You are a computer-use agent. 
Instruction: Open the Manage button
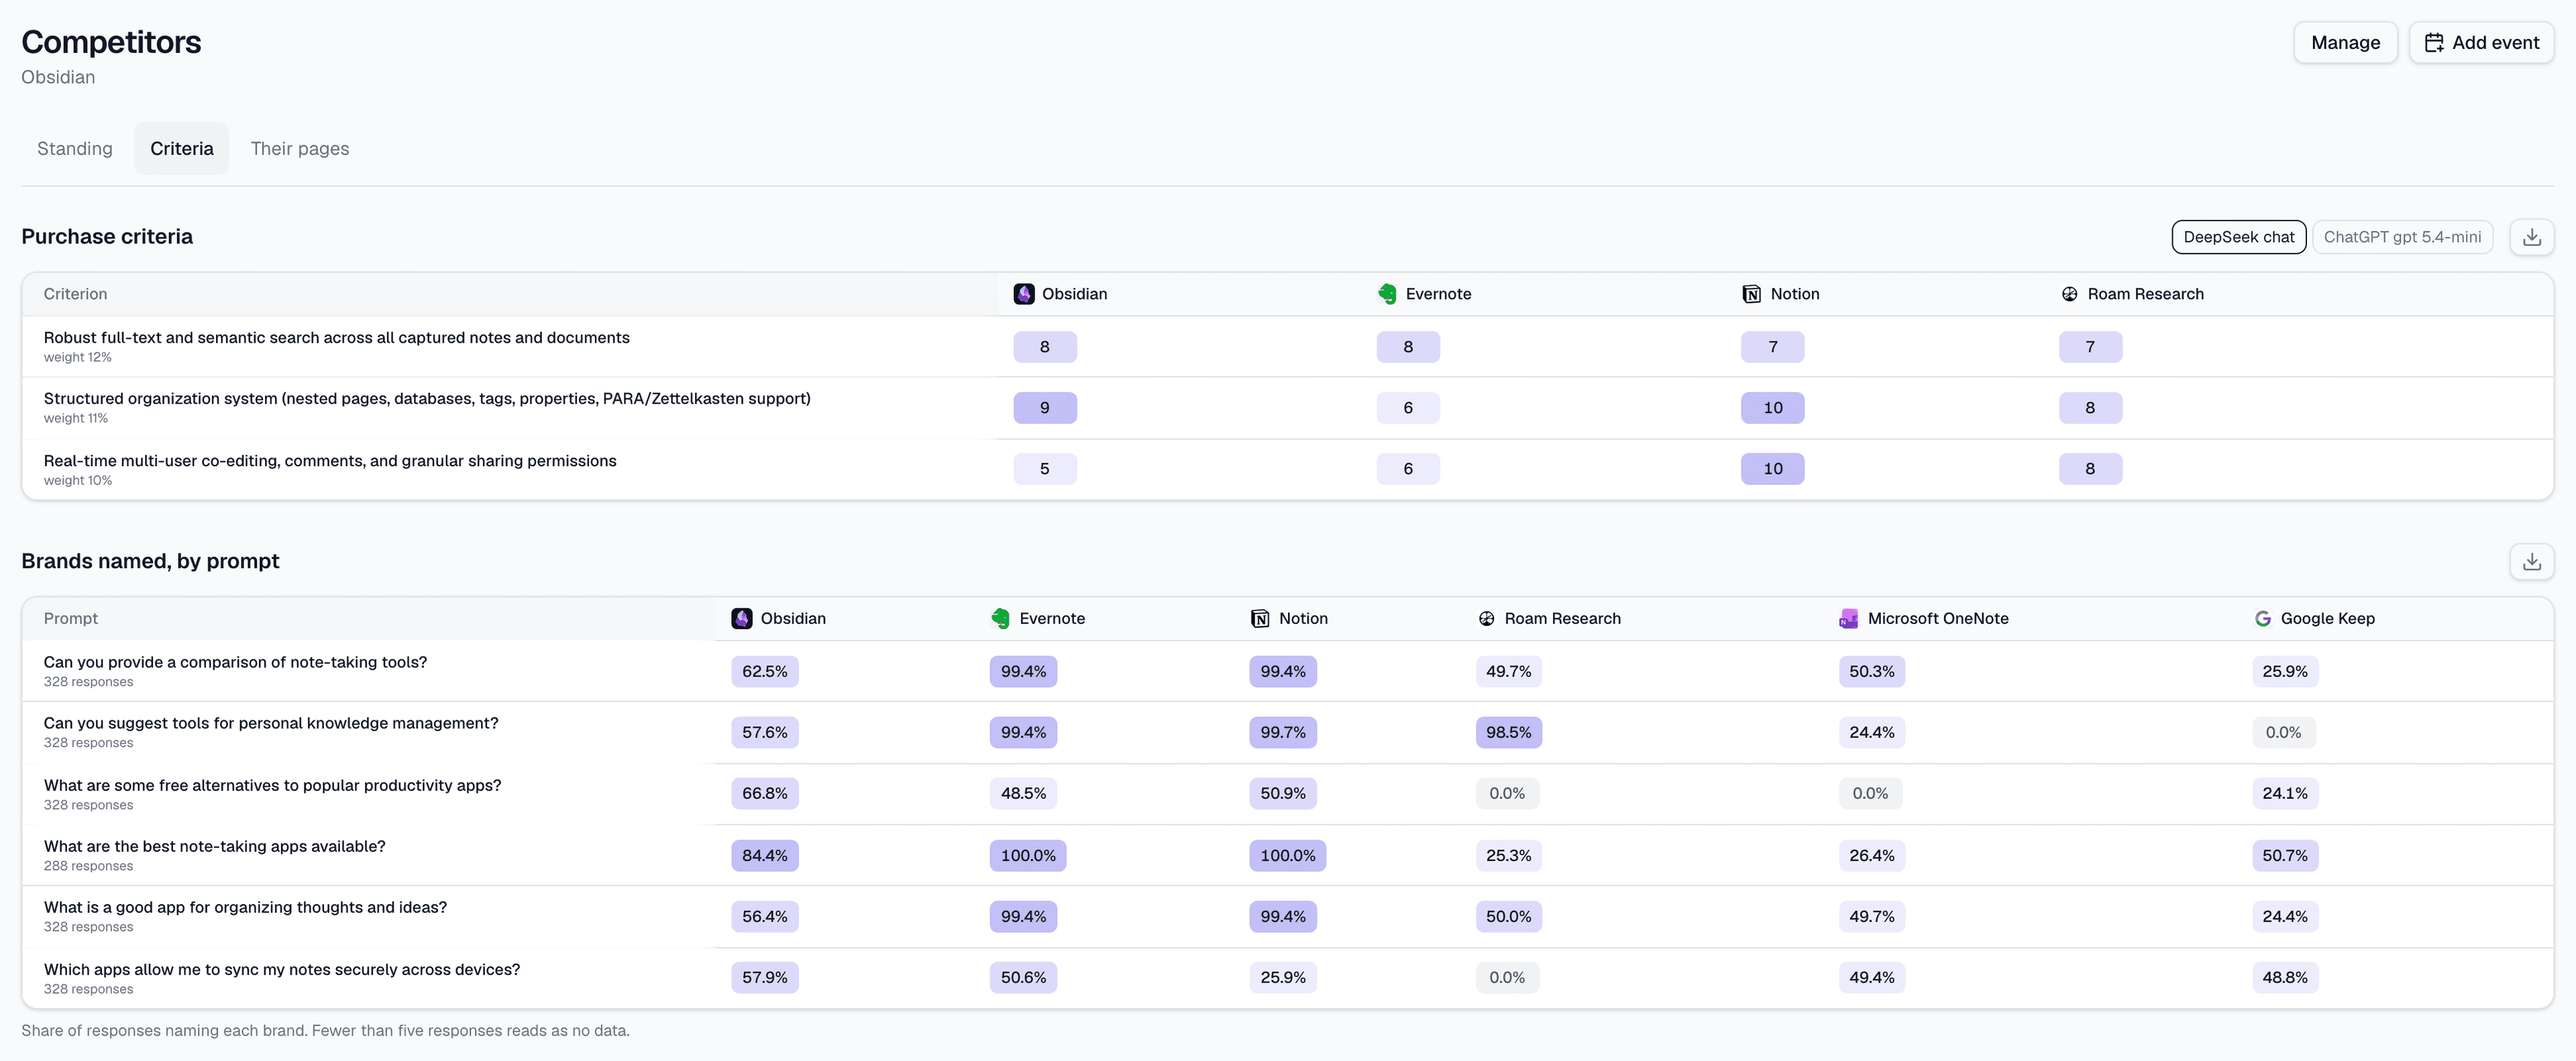pyautogui.click(x=2345, y=43)
